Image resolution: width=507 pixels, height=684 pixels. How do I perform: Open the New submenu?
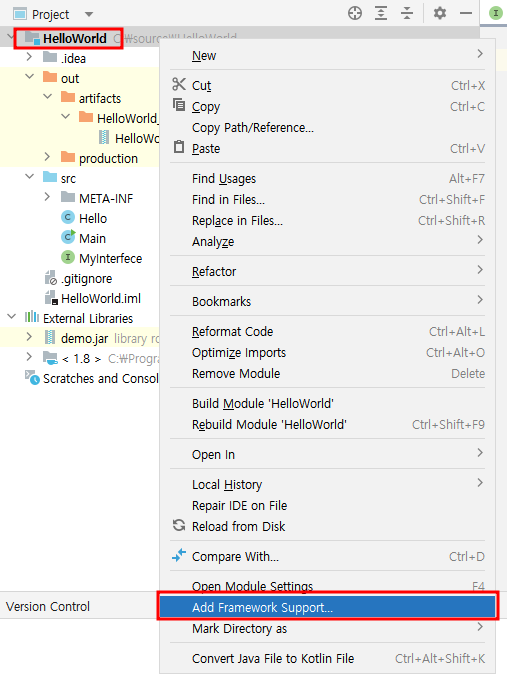[327, 55]
